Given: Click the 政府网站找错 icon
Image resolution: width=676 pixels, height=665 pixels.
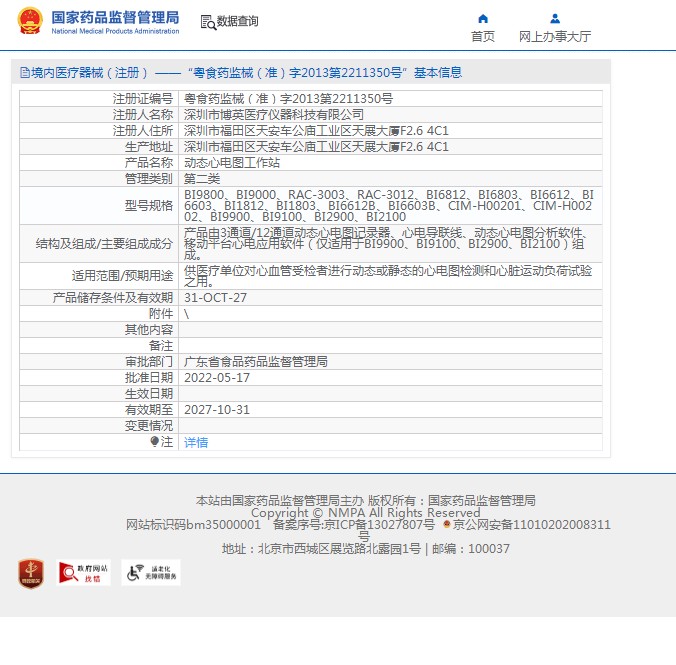Looking at the screenshot, I should [x=83, y=573].
